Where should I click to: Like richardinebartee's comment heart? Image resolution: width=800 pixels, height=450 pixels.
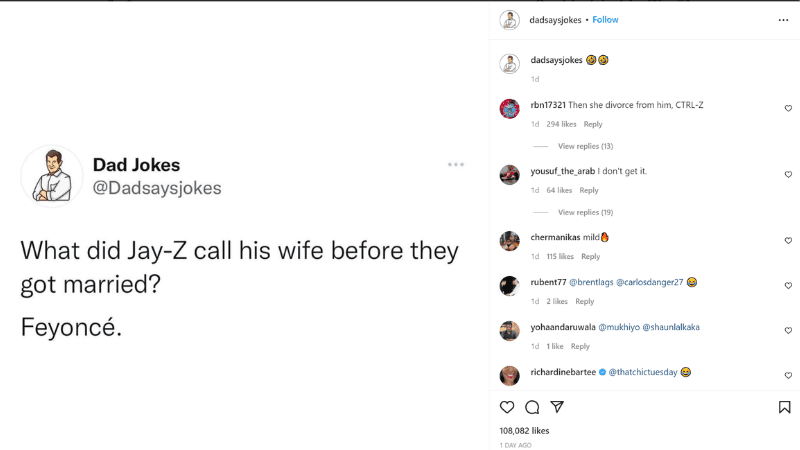(788, 374)
